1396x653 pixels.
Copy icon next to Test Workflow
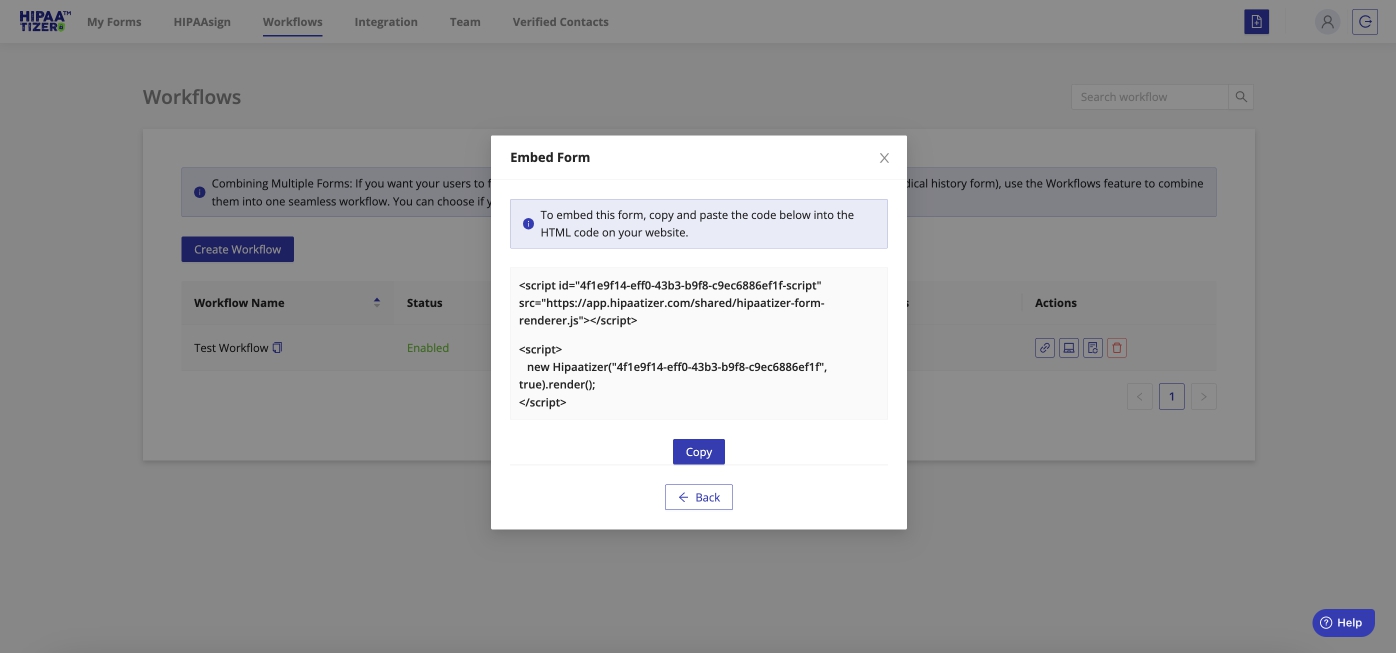pyautogui.click(x=278, y=348)
